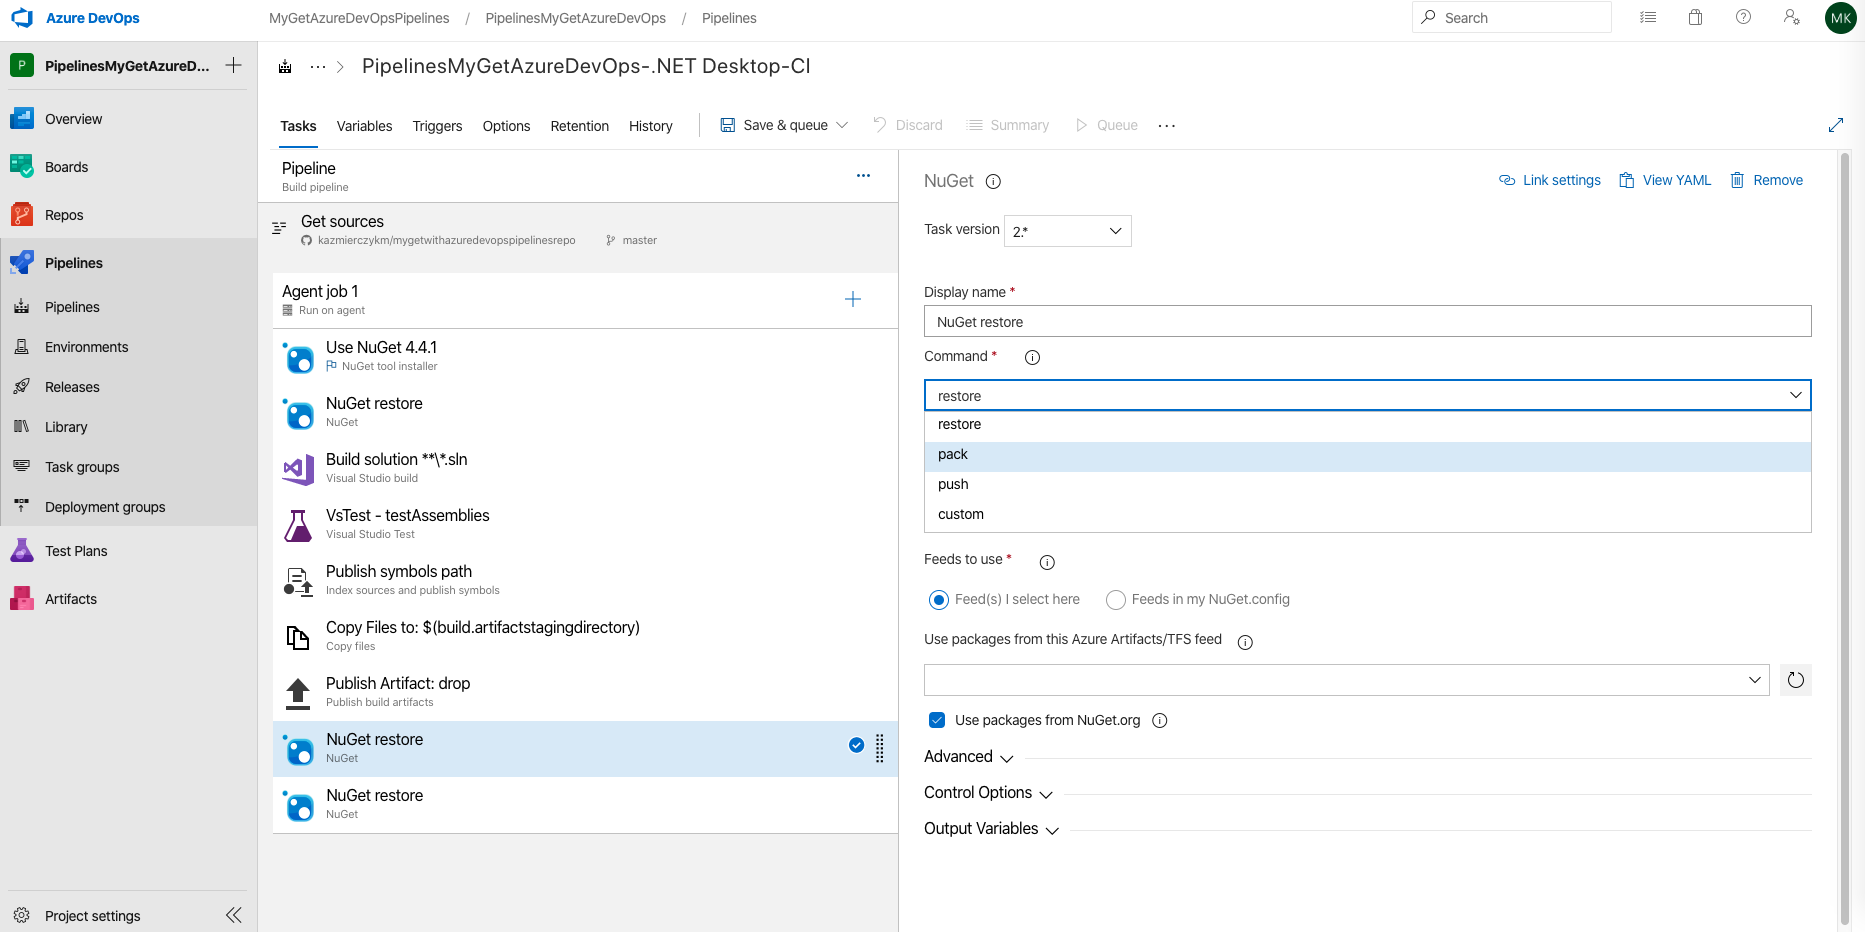
Task: Switch to the Options tab
Action: pos(506,126)
